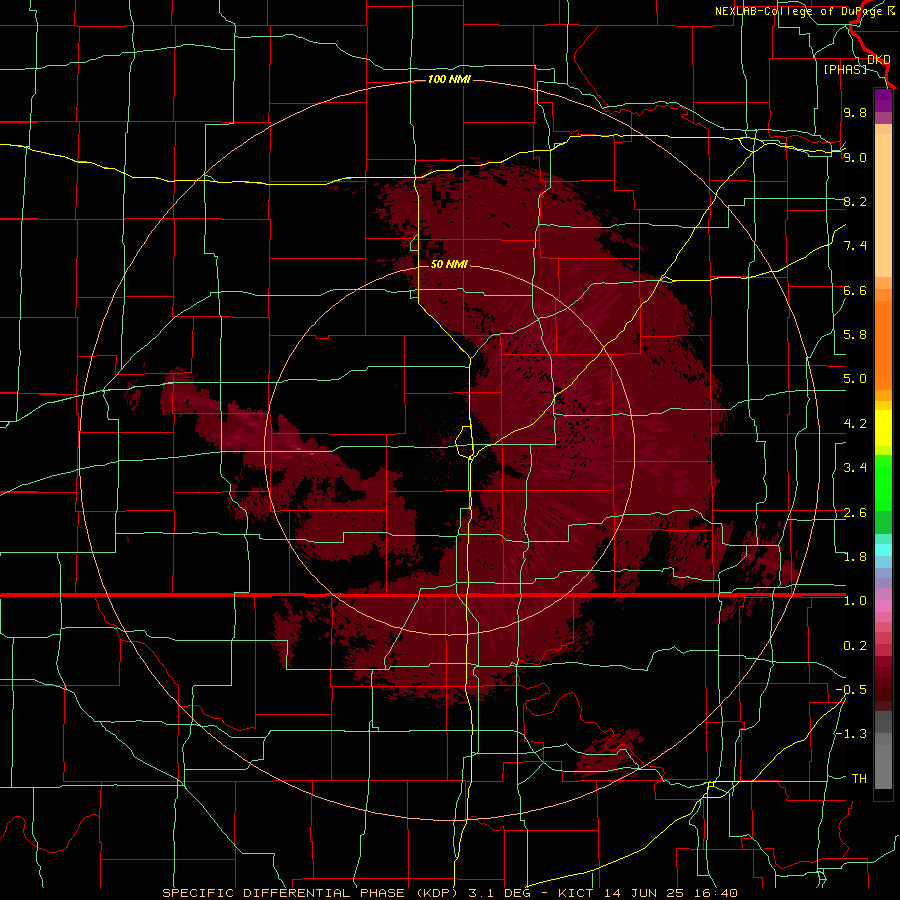
Task: Click the 2.6 scale label
Action: (x=855, y=513)
